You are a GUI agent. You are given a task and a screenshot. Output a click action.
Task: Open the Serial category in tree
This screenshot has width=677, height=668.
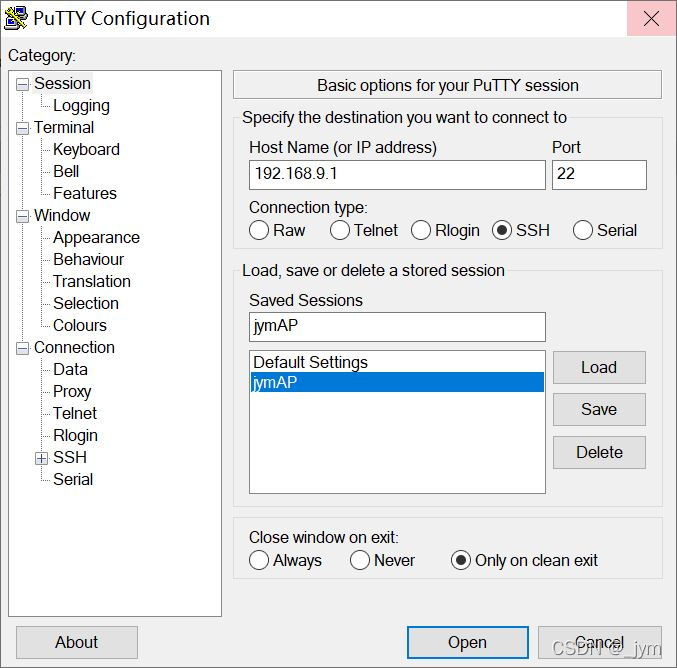pos(73,479)
